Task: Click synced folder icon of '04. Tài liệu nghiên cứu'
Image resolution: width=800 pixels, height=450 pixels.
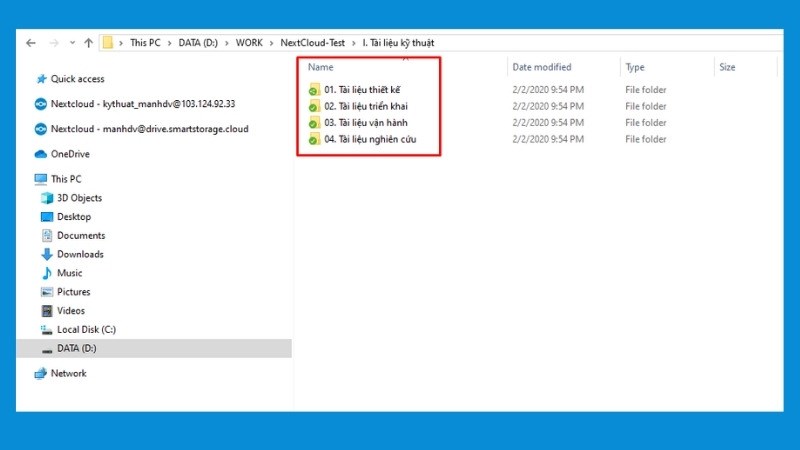Action: point(314,139)
